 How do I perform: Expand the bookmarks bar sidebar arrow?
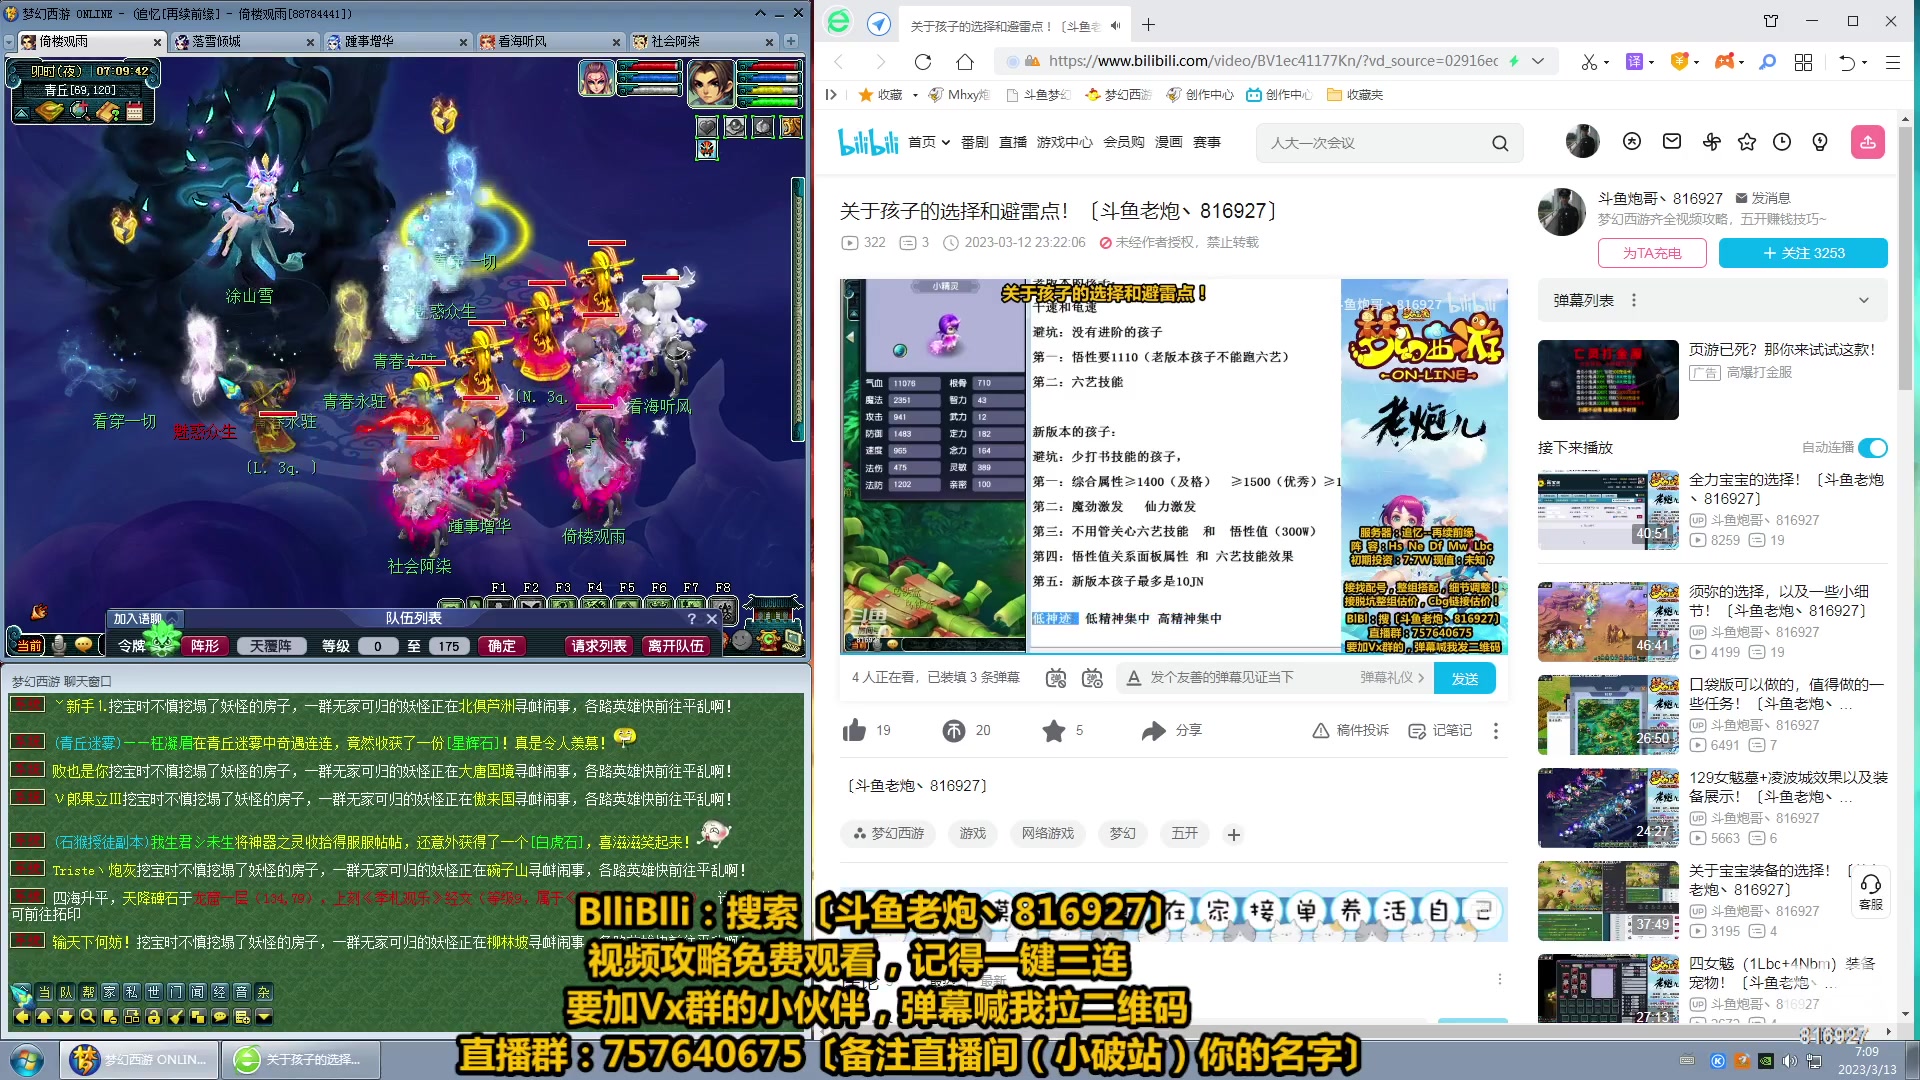tap(831, 94)
